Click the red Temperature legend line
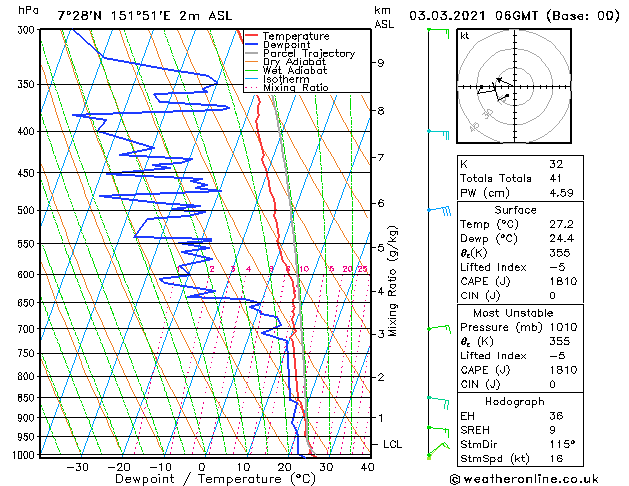 click(252, 36)
